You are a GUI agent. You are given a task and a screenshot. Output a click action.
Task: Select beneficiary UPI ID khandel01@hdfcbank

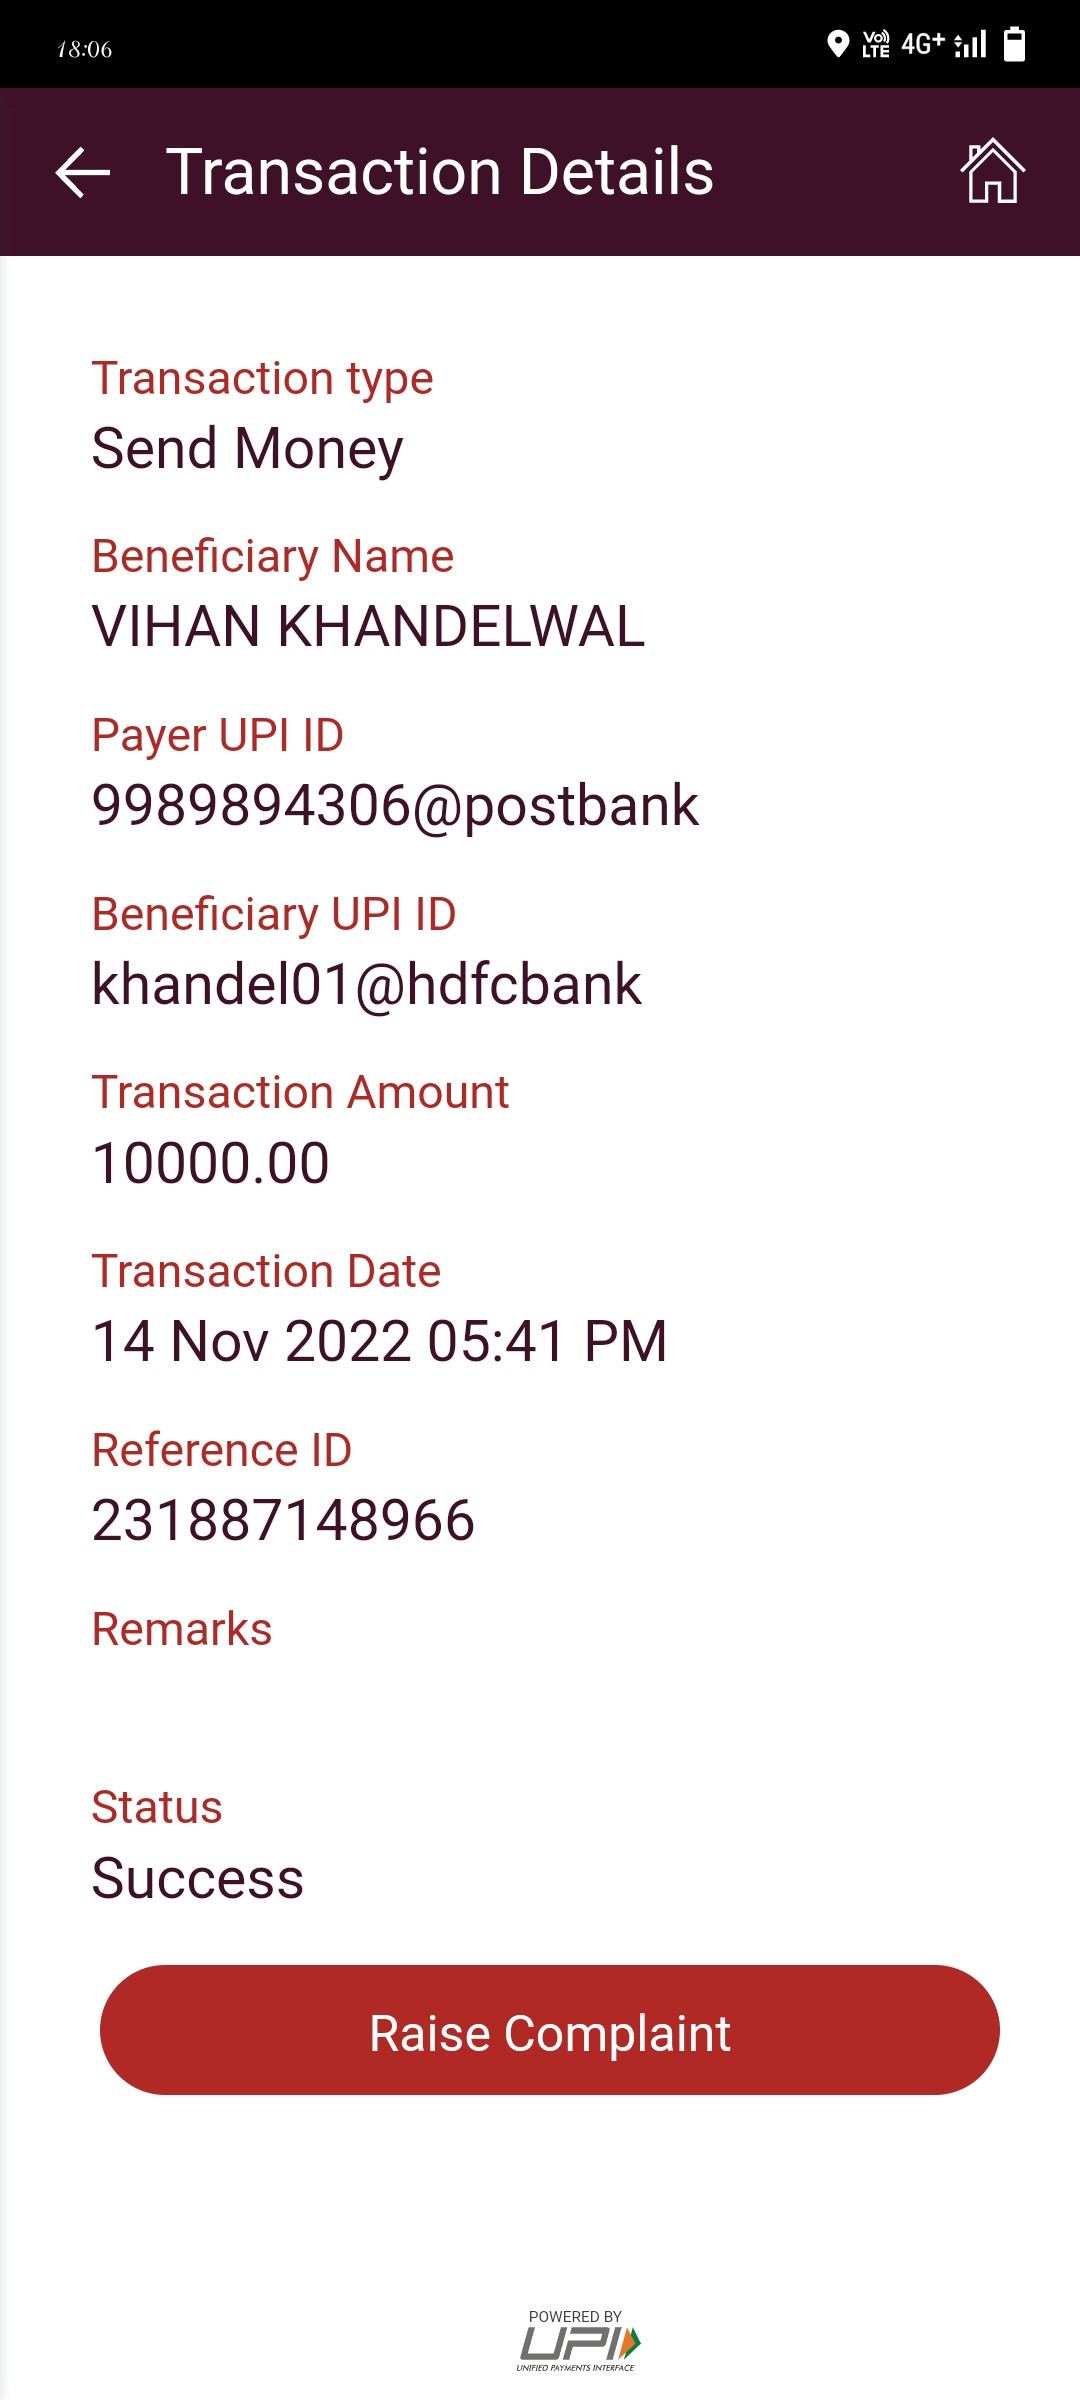(x=367, y=985)
